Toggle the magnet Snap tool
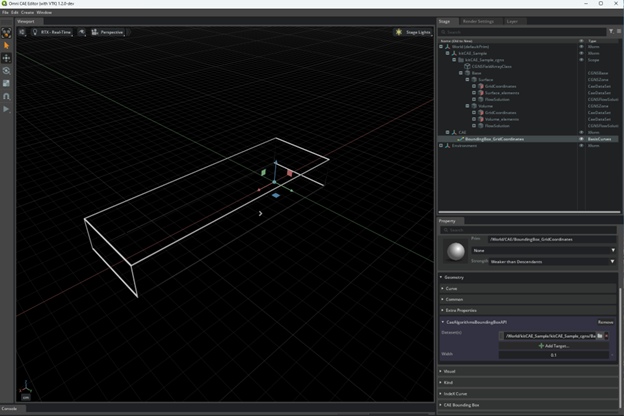Screen dimensions: 624x416 coord(6,96)
